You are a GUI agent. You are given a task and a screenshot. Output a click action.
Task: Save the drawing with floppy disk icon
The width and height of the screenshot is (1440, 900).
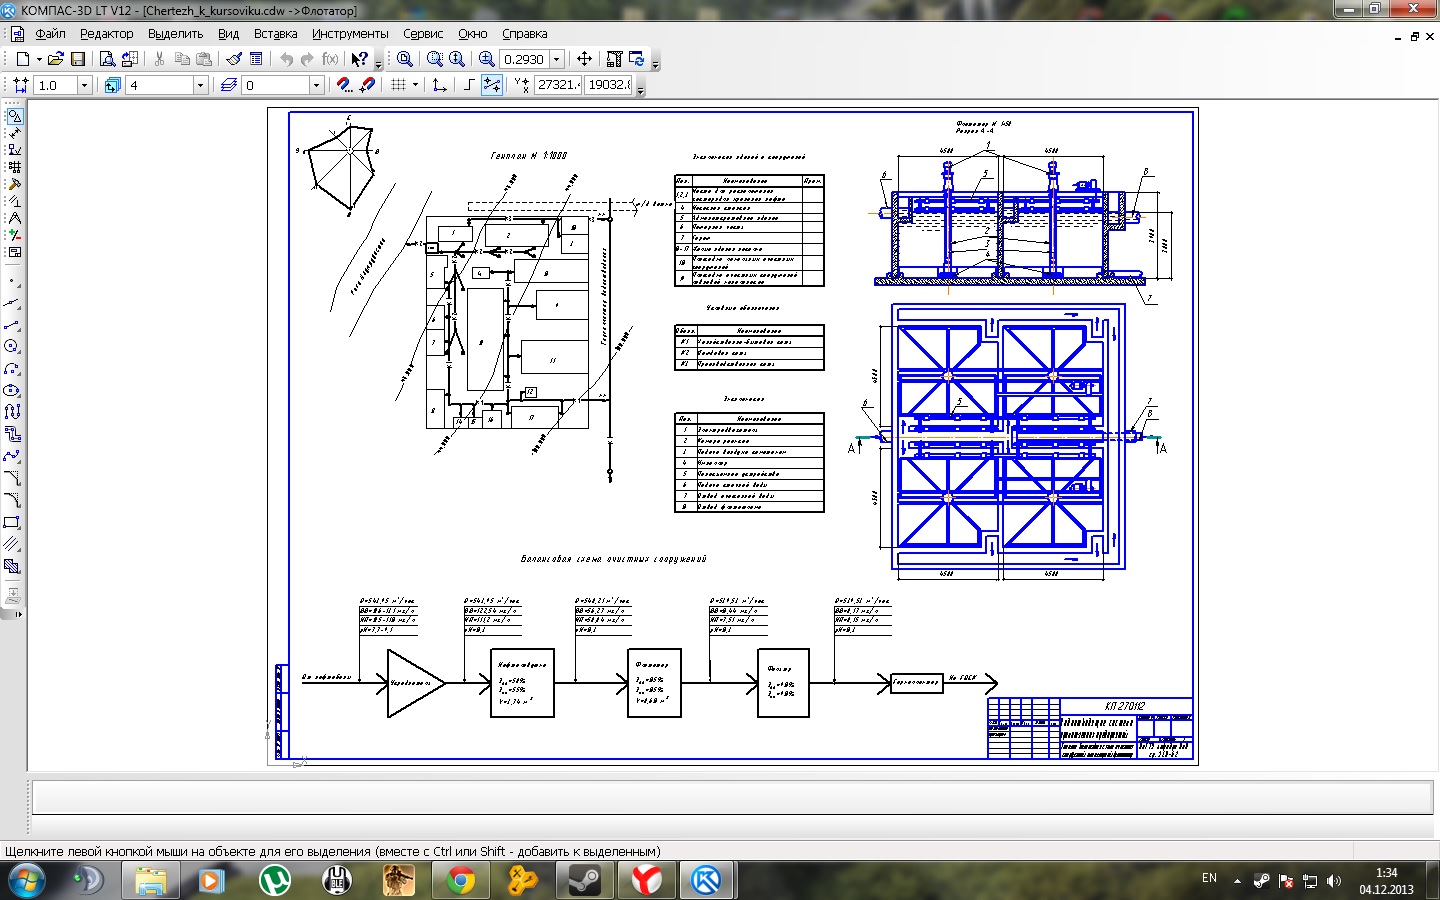coord(78,59)
